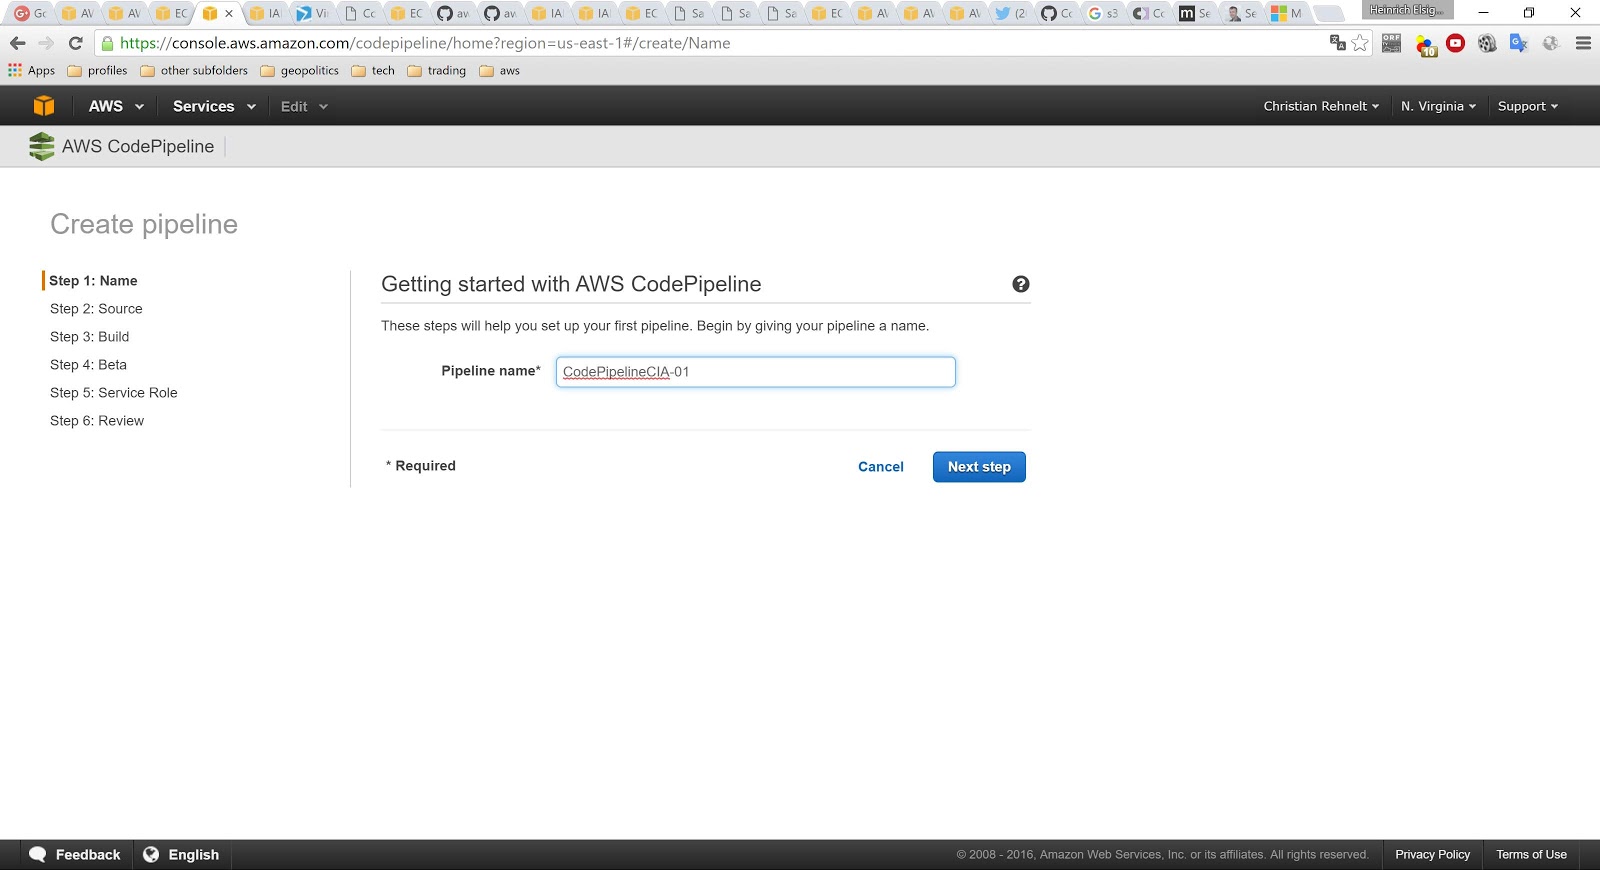Open the Support dropdown menu
Screen dimensions: 1600x870
coord(1527,106)
